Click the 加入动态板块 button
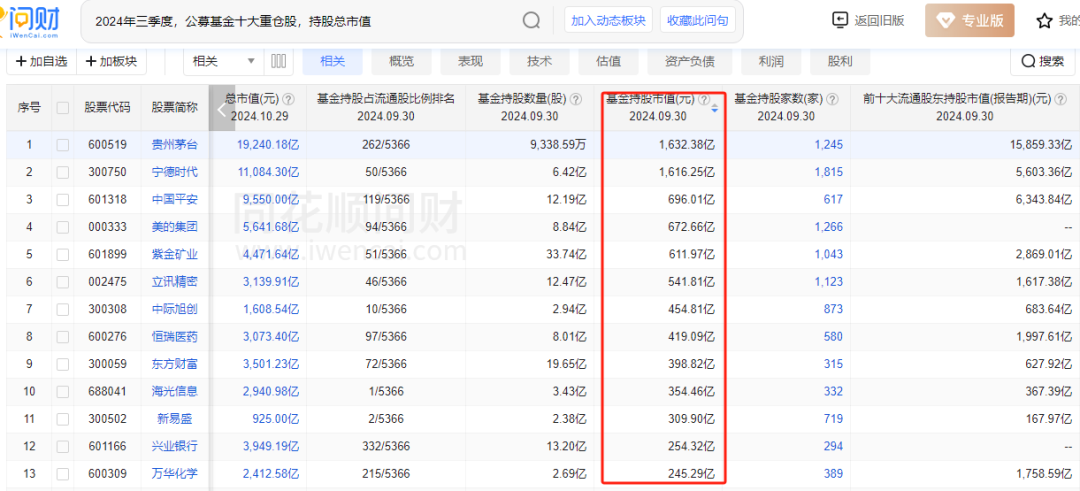Viewport: 1080px width, 491px height. click(x=608, y=20)
